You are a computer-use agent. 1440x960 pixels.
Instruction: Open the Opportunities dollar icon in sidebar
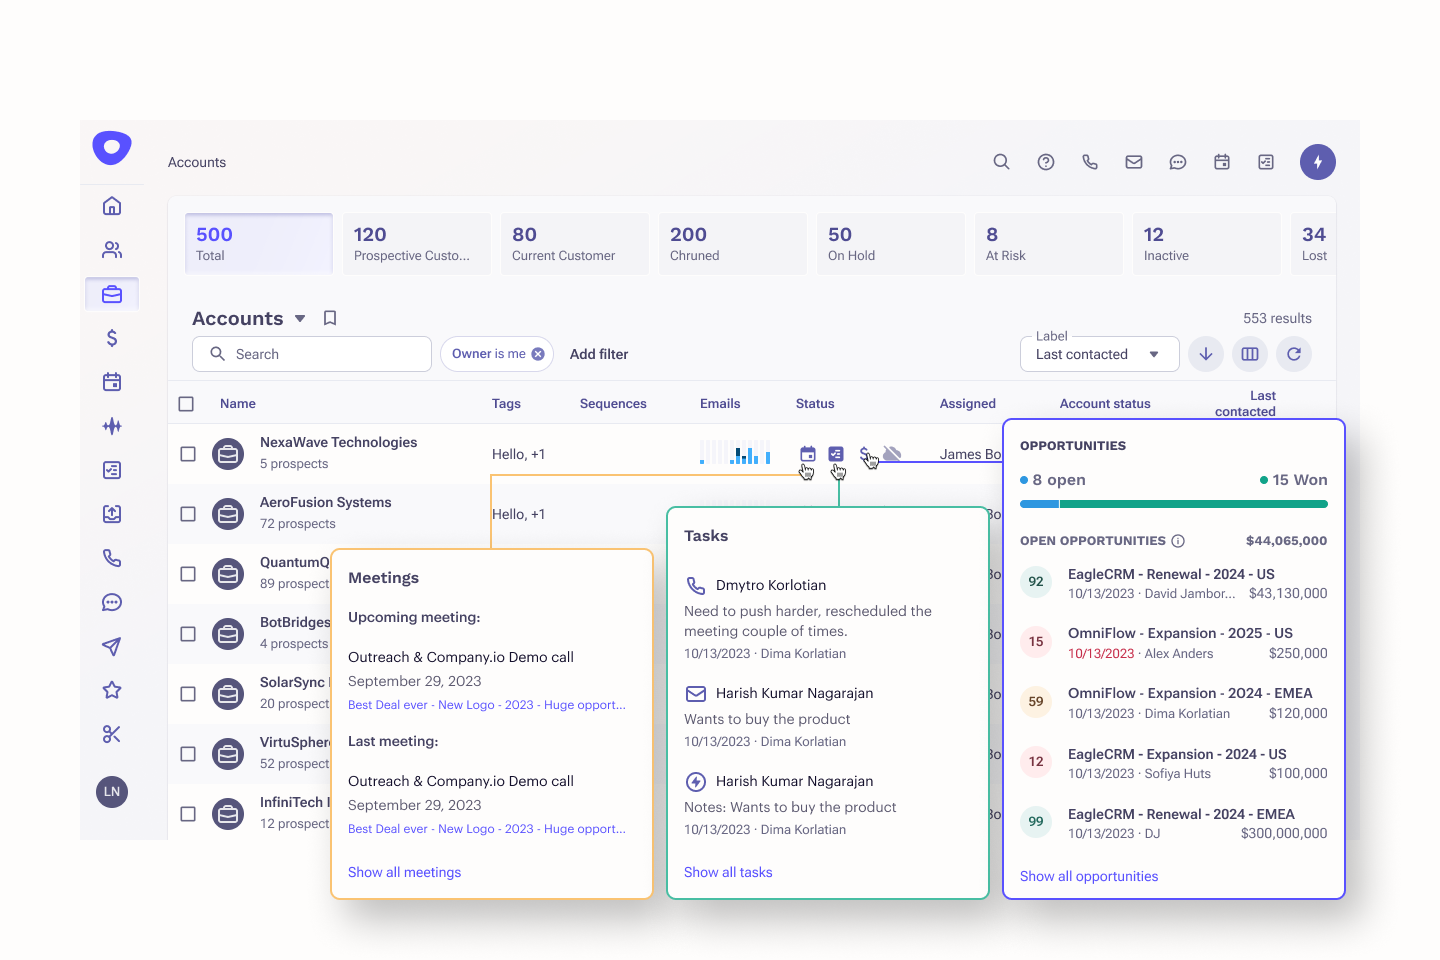(112, 338)
